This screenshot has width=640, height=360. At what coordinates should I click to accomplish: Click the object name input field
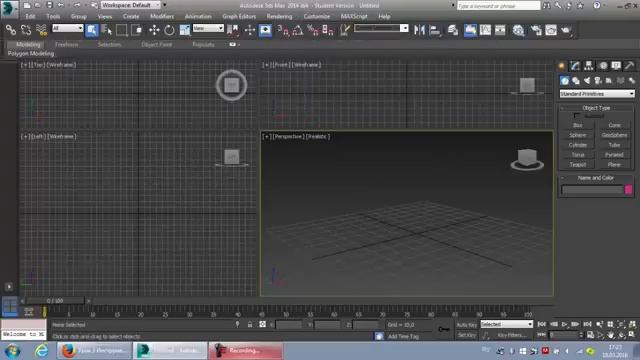pyautogui.click(x=592, y=189)
